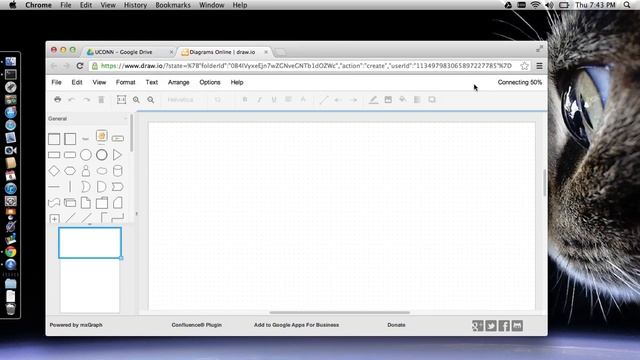Open History in macOS menu bar

pyautogui.click(x=135, y=5)
